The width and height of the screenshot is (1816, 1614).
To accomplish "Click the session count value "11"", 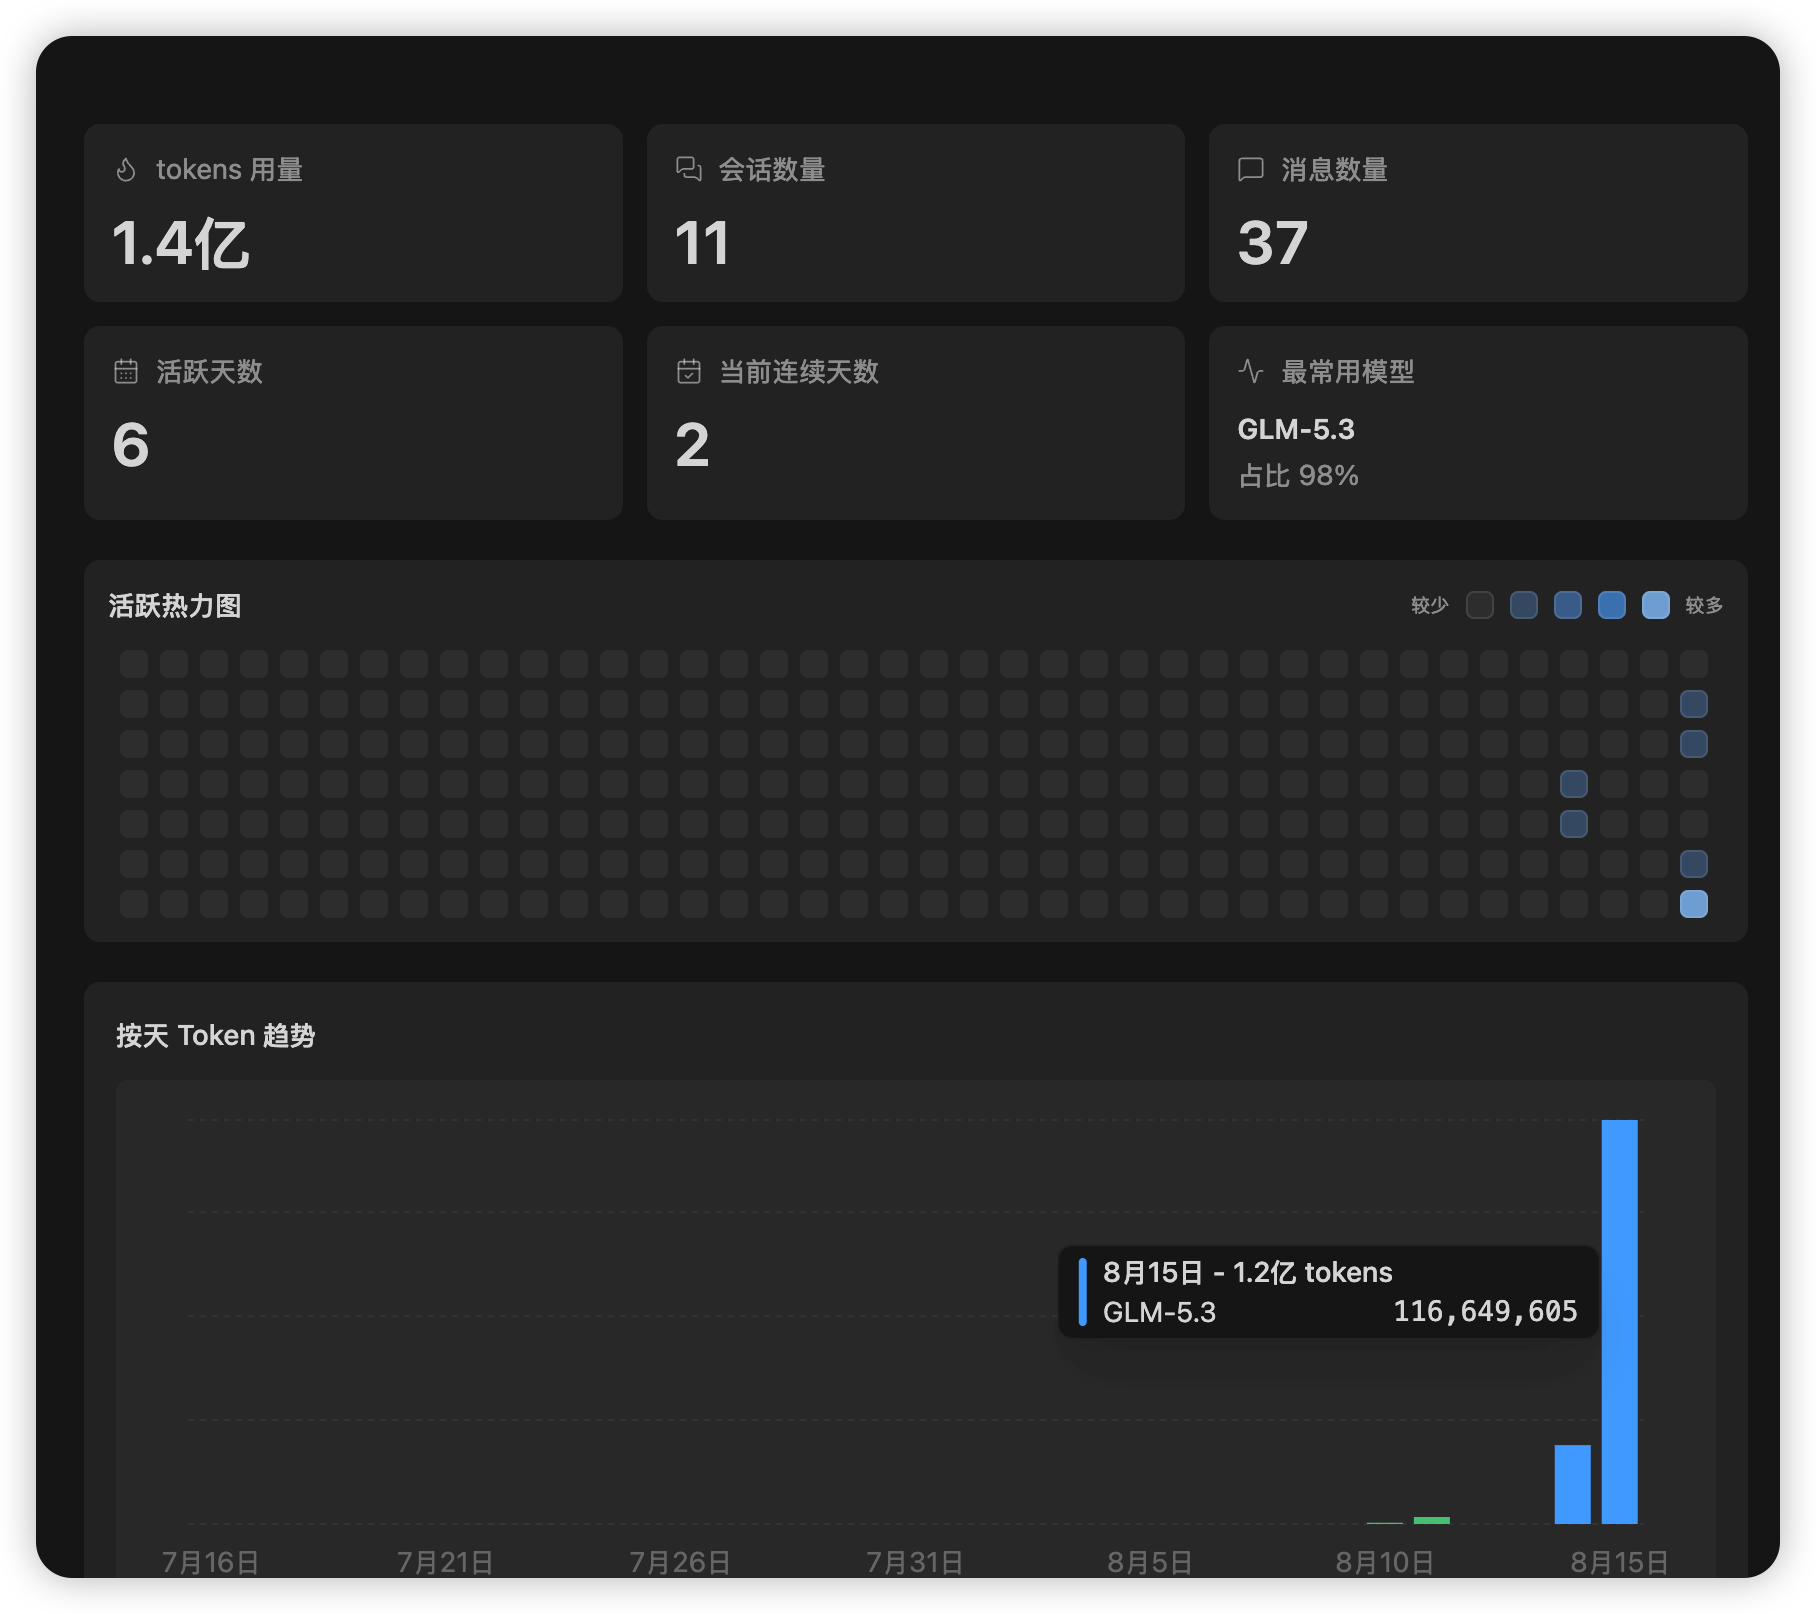I will point(702,243).
